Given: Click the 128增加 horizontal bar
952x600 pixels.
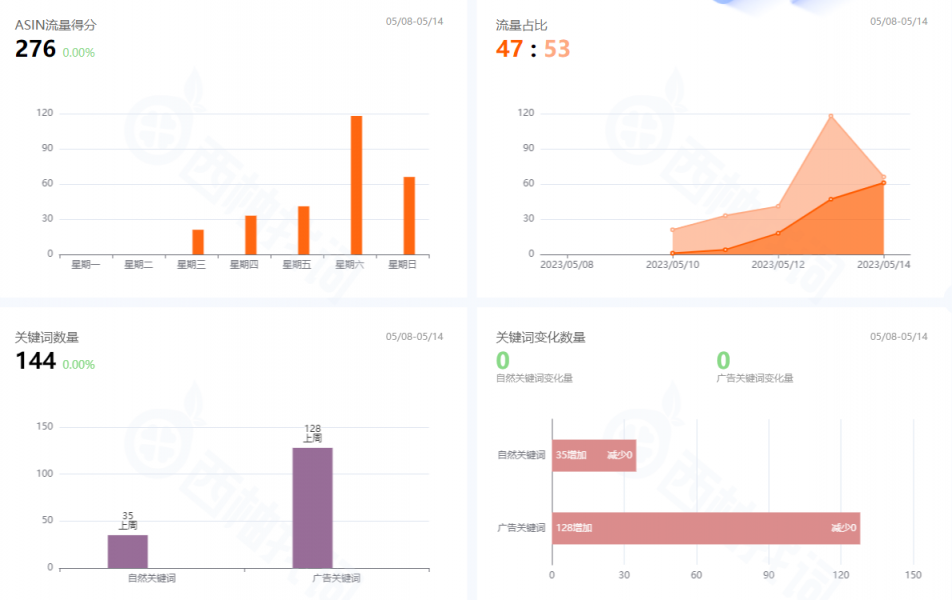Looking at the screenshot, I should pyautogui.click(x=706, y=528).
